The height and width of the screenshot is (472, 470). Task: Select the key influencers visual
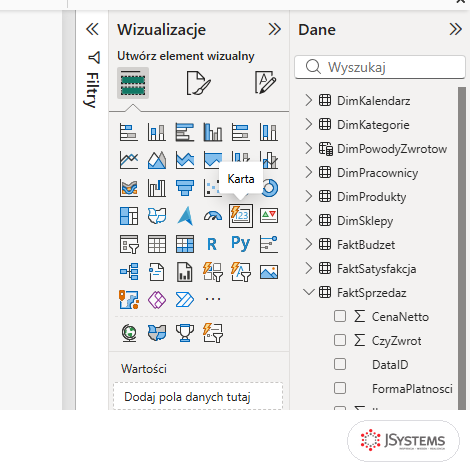(269, 244)
